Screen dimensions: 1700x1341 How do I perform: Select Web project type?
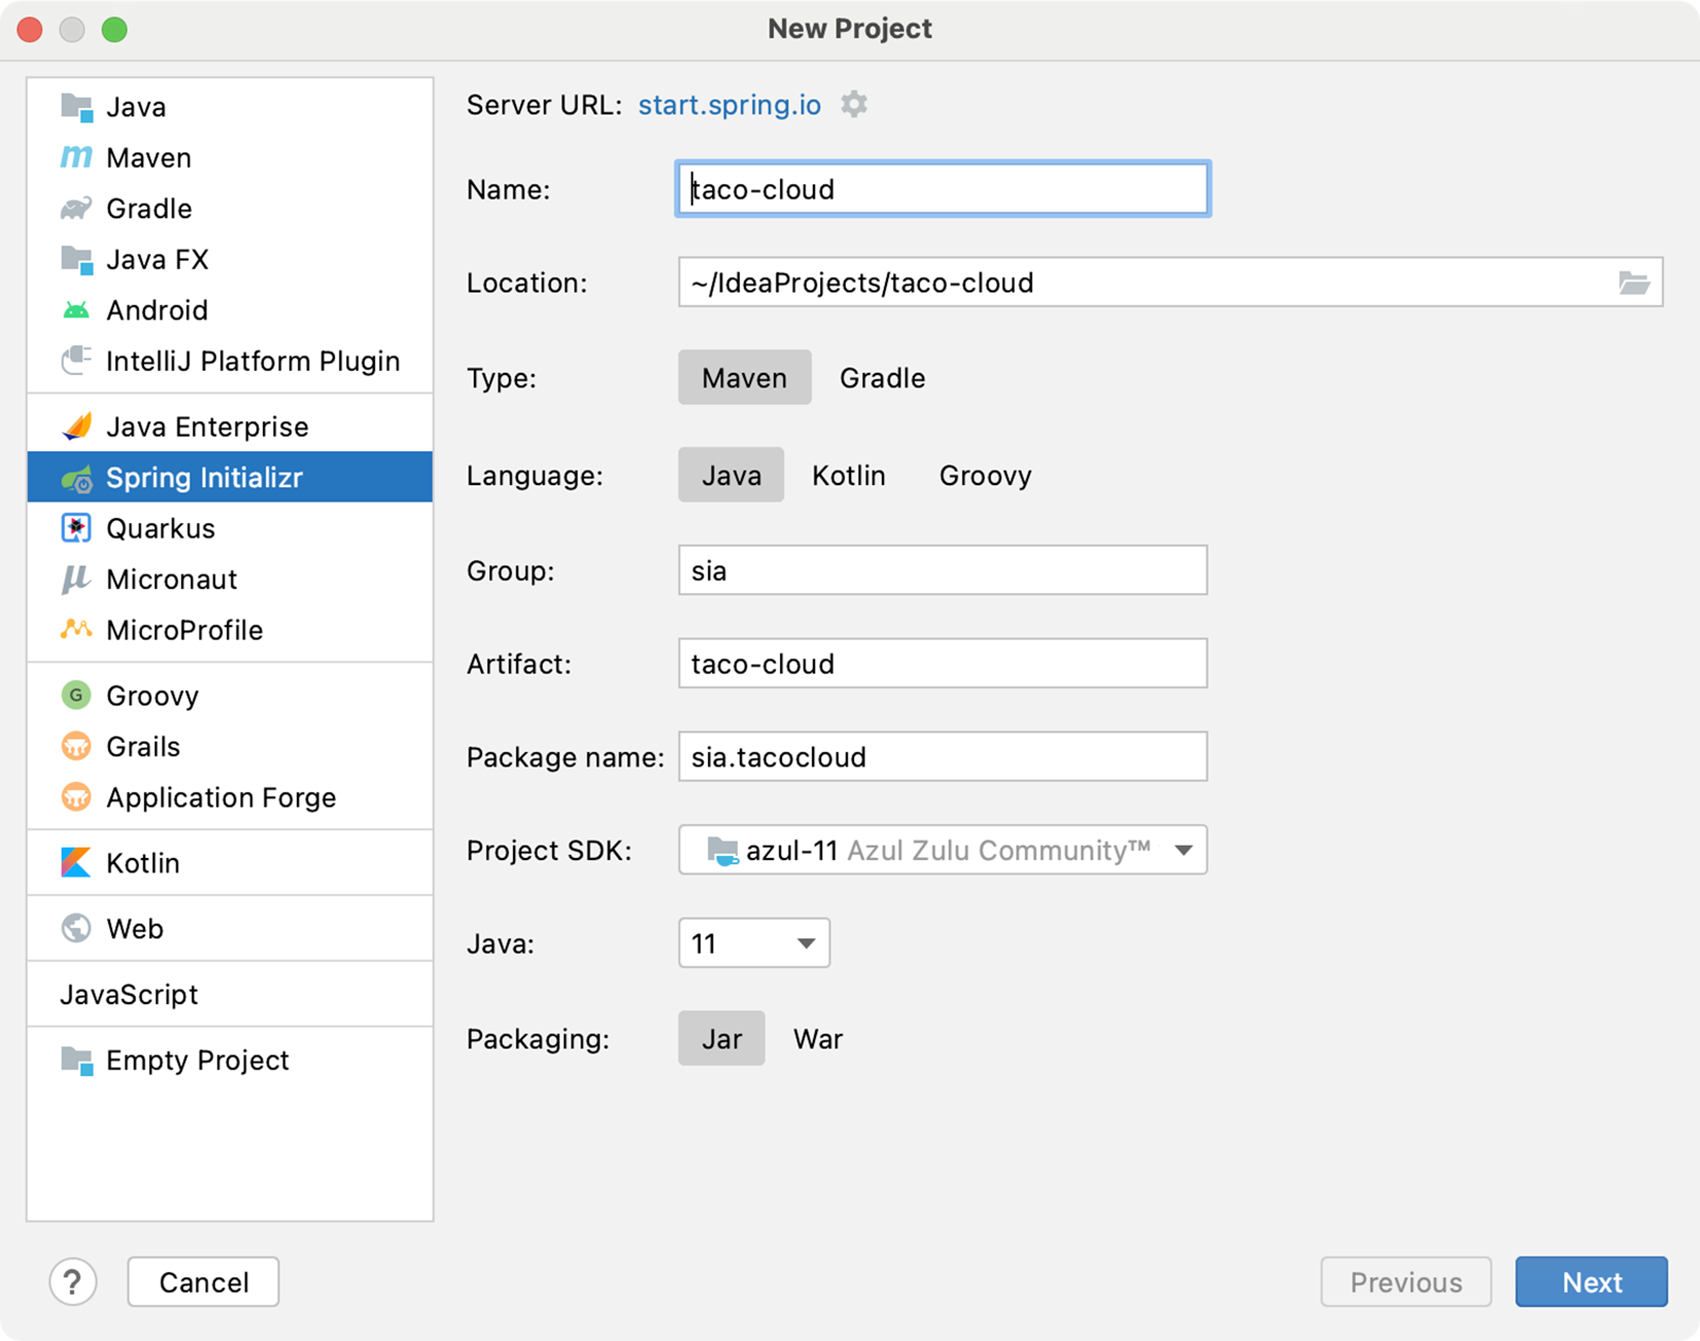230,929
